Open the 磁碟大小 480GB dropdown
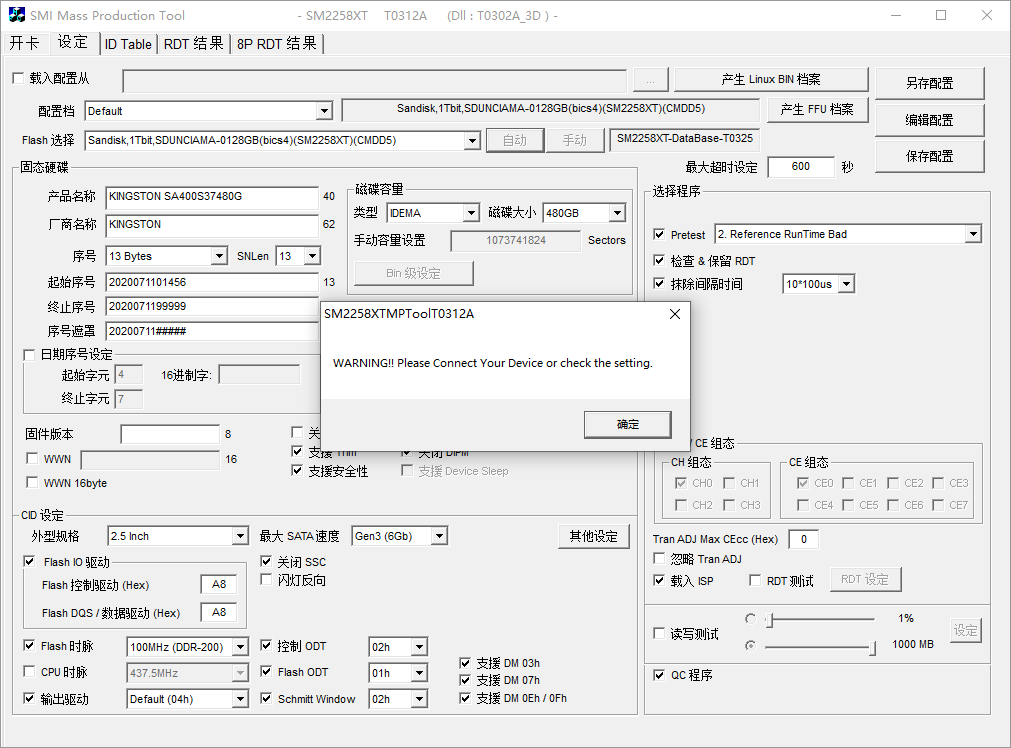The width and height of the screenshot is (1011, 748). coord(617,213)
